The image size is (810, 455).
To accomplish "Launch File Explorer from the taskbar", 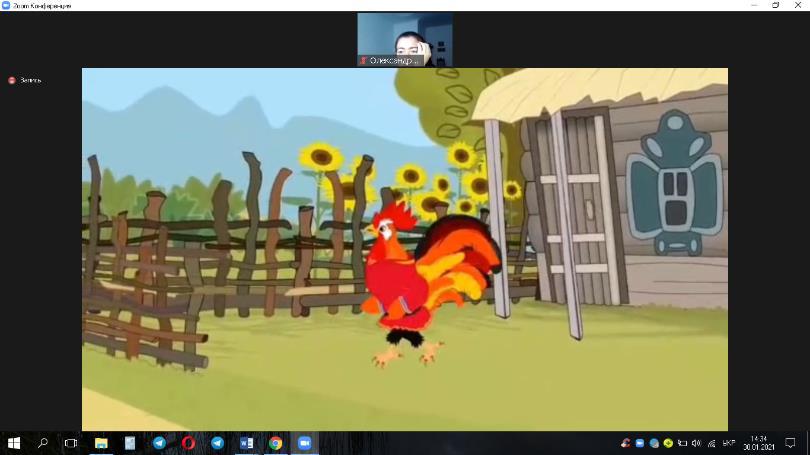I will (x=101, y=442).
